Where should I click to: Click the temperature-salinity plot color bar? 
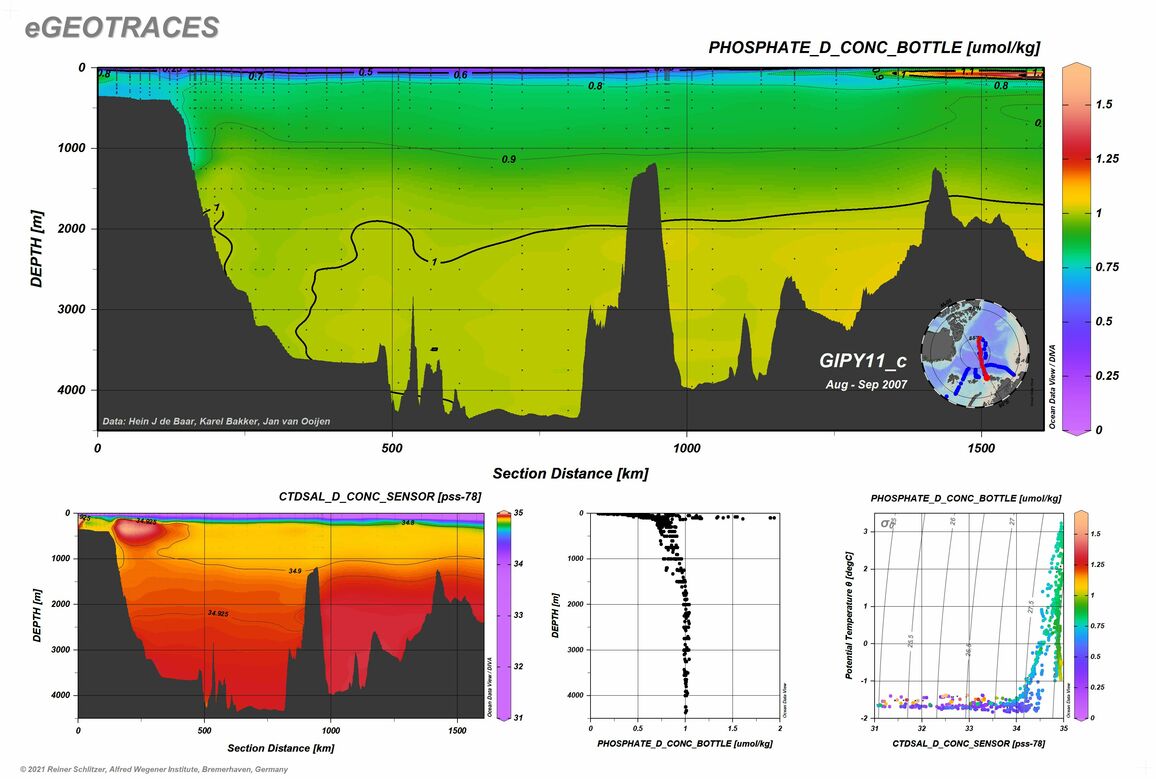(x=1080, y=615)
